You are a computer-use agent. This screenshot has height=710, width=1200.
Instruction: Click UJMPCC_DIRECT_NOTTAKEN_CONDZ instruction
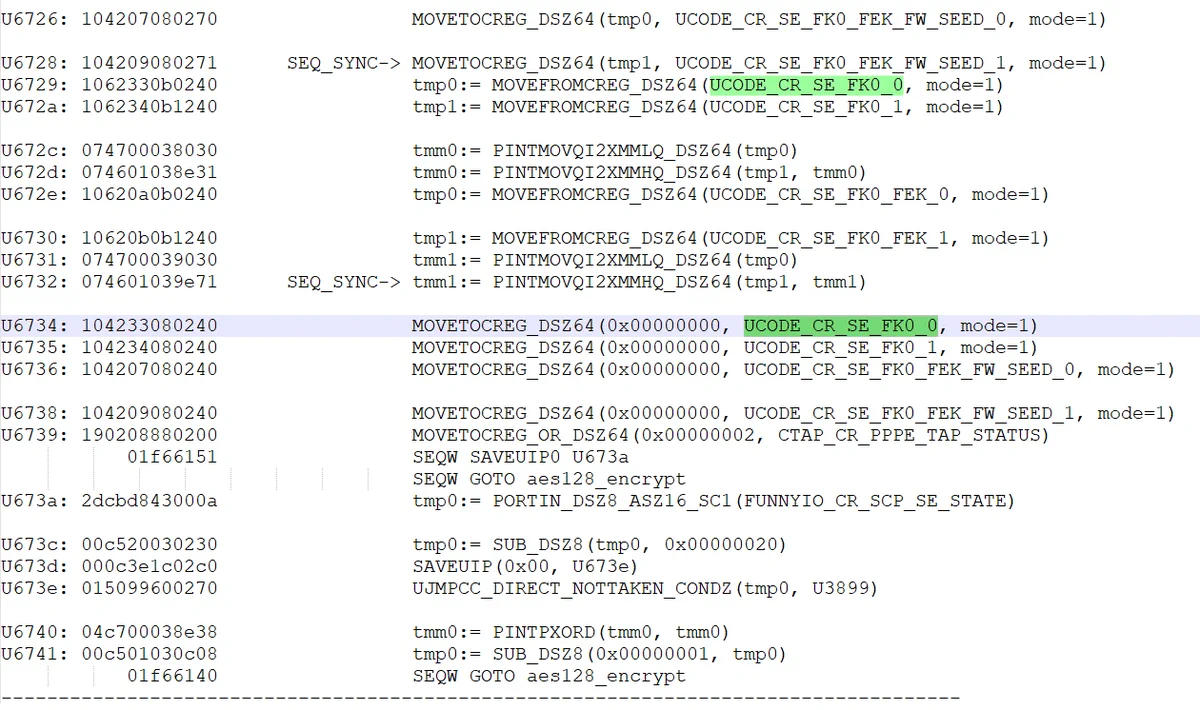tap(645, 589)
